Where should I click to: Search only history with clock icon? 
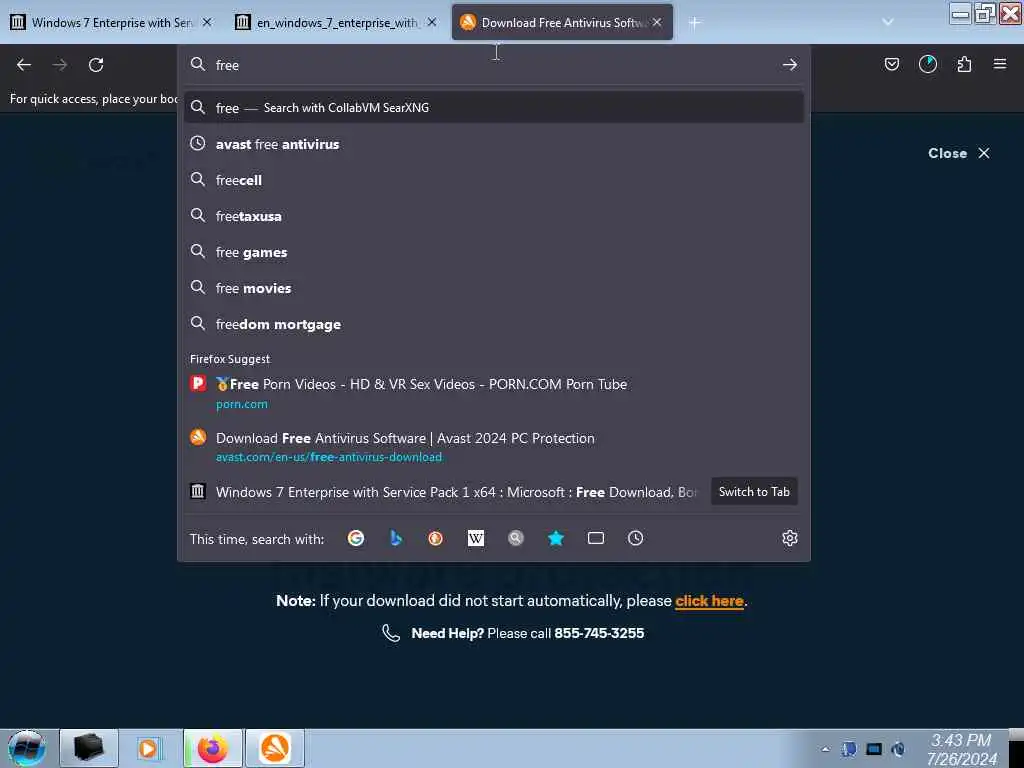tap(635, 538)
